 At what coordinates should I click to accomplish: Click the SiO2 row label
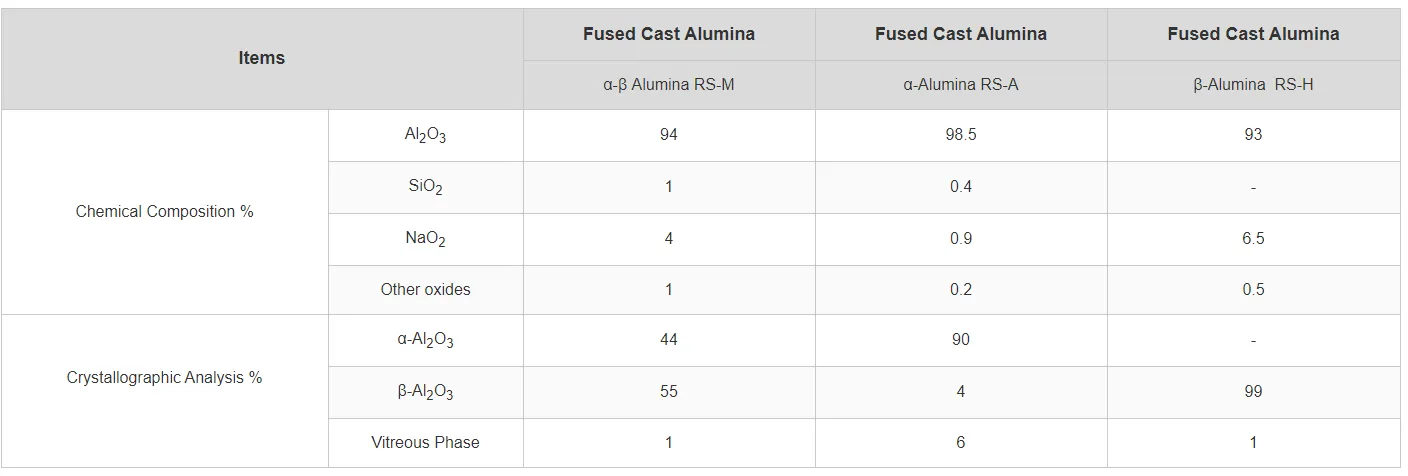pyautogui.click(x=426, y=187)
